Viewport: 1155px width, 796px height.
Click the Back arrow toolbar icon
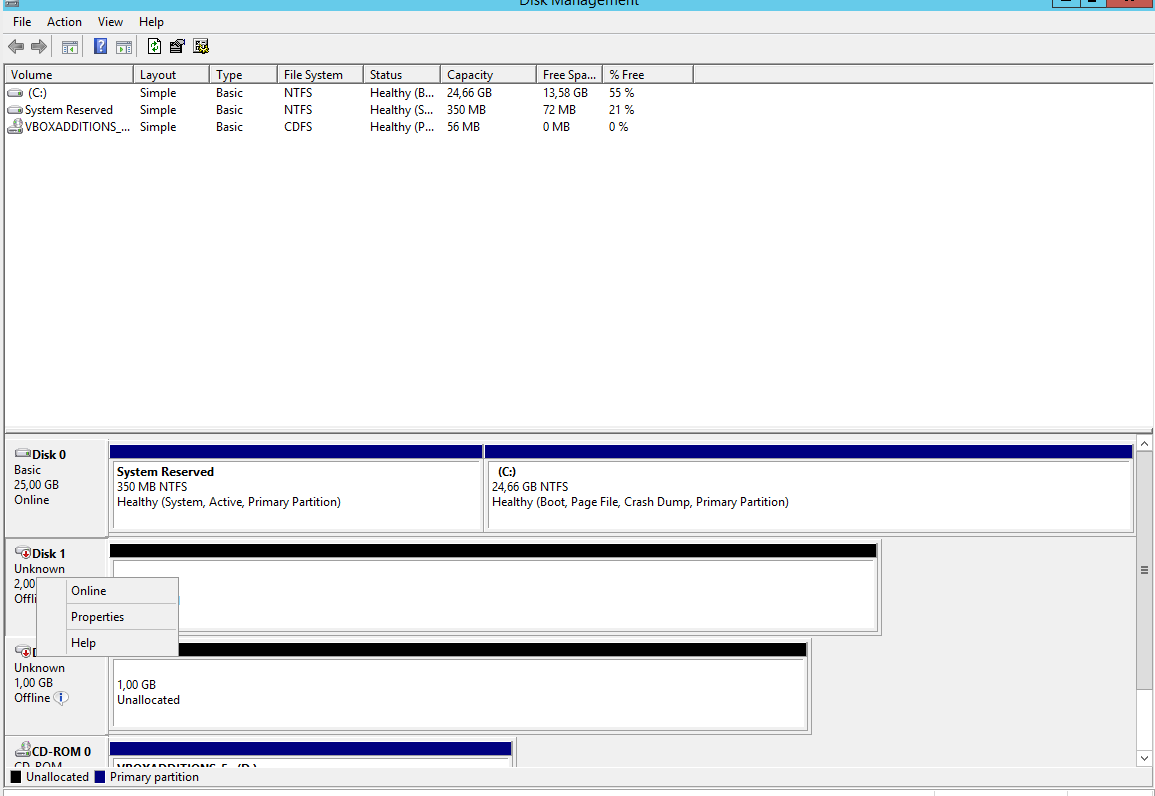pos(16,46)
